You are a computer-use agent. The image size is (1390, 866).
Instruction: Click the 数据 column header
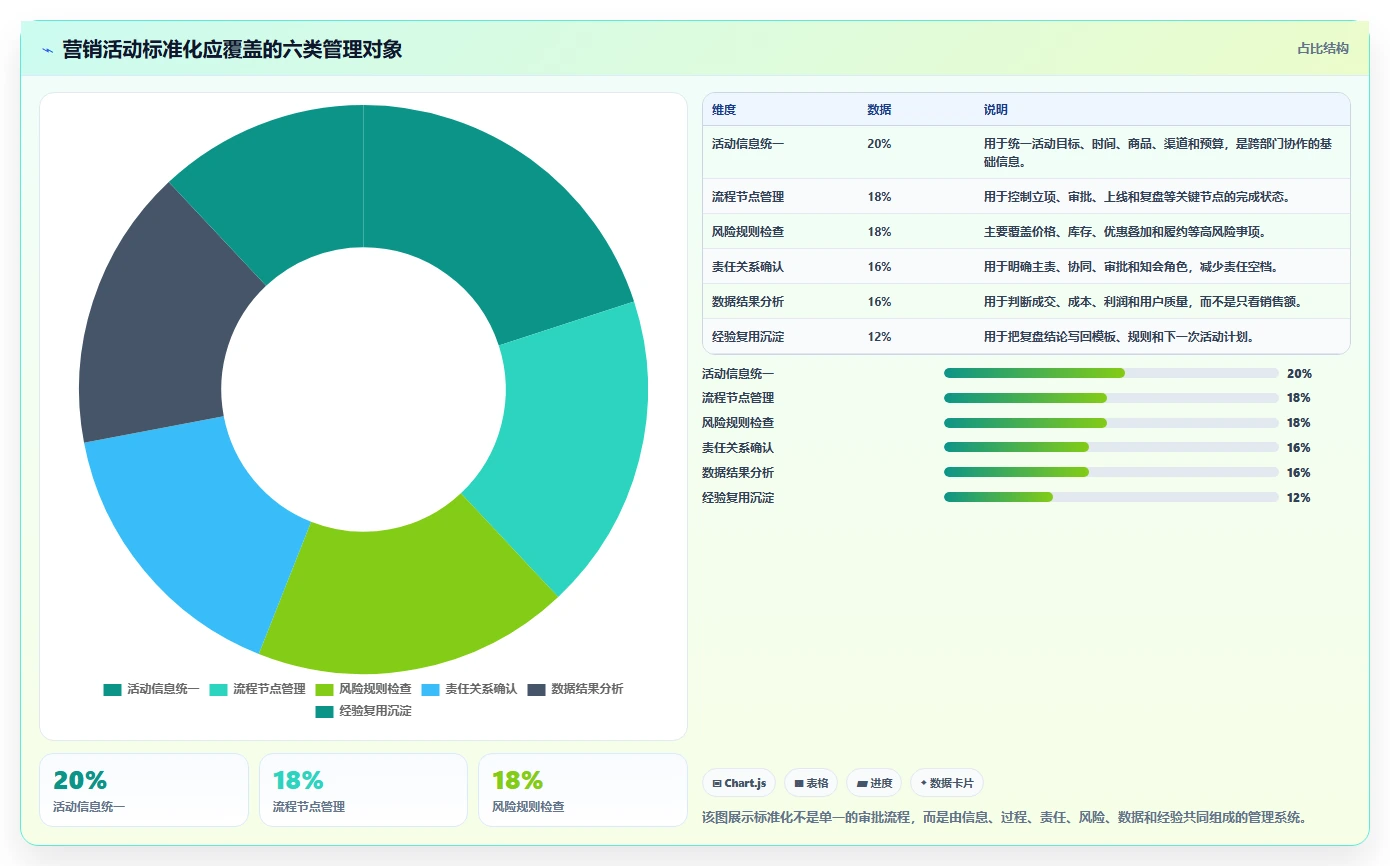click(879, 109)
